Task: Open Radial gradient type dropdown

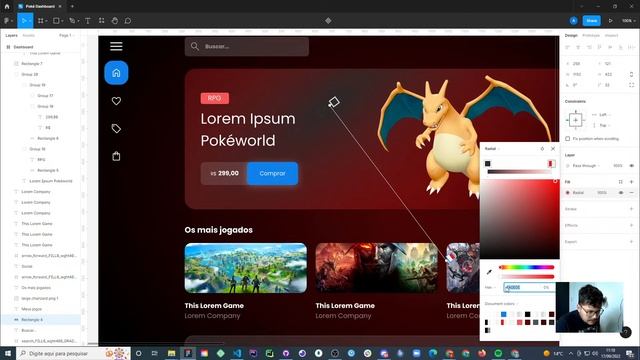Action: pyautogui.click(x=492, y=149)
